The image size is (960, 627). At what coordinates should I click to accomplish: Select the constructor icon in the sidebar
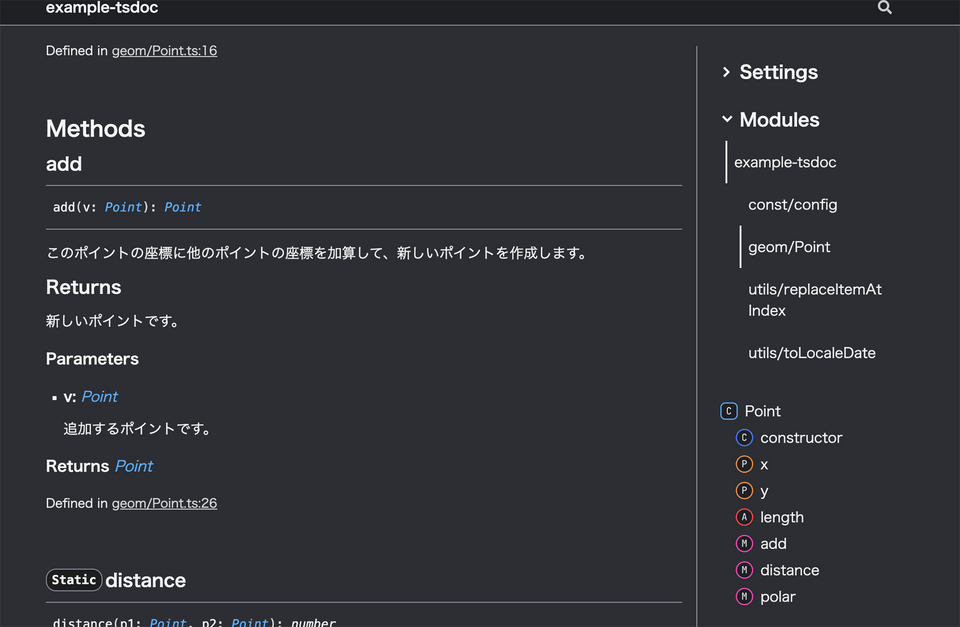744,437
